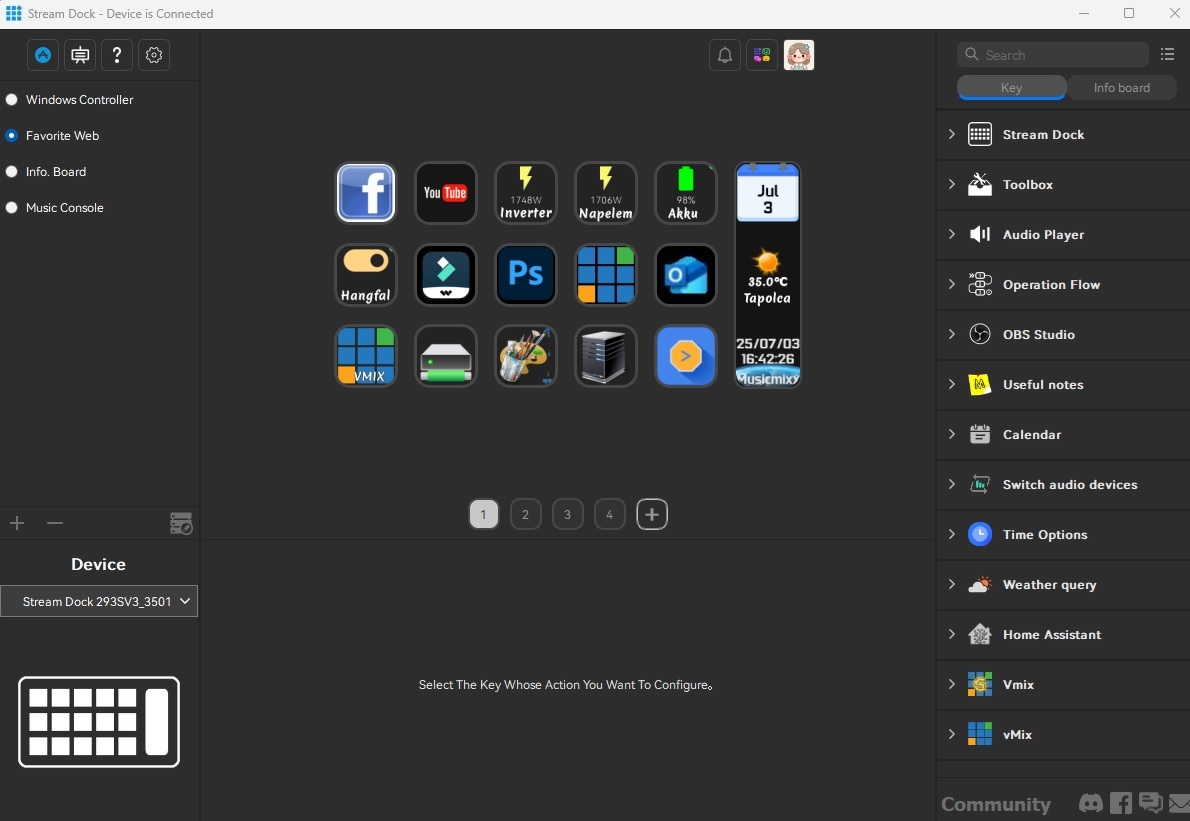Select the Hangfal toggle key
This screenshot has height=821, width=1190.
pyautogui.click(x=366, y=275)
